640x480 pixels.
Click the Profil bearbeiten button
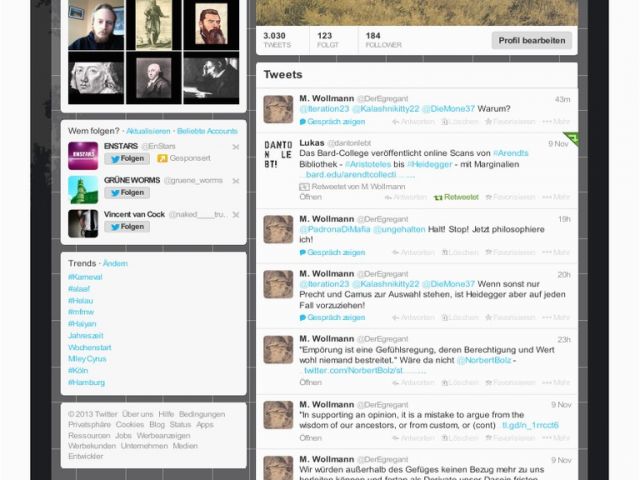pyautogui.click(x=531, y=40)
